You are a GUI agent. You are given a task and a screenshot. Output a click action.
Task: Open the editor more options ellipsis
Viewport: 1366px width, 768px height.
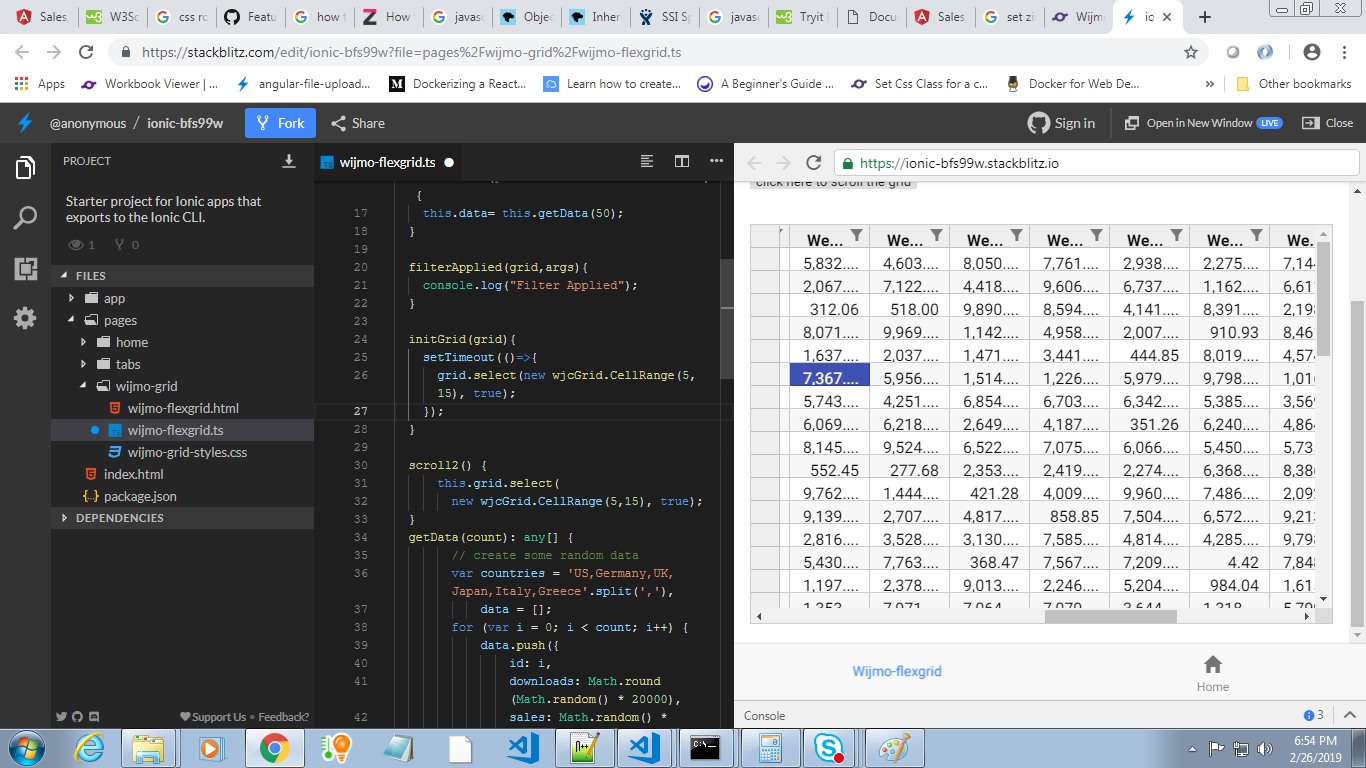[x=716, y=161]
